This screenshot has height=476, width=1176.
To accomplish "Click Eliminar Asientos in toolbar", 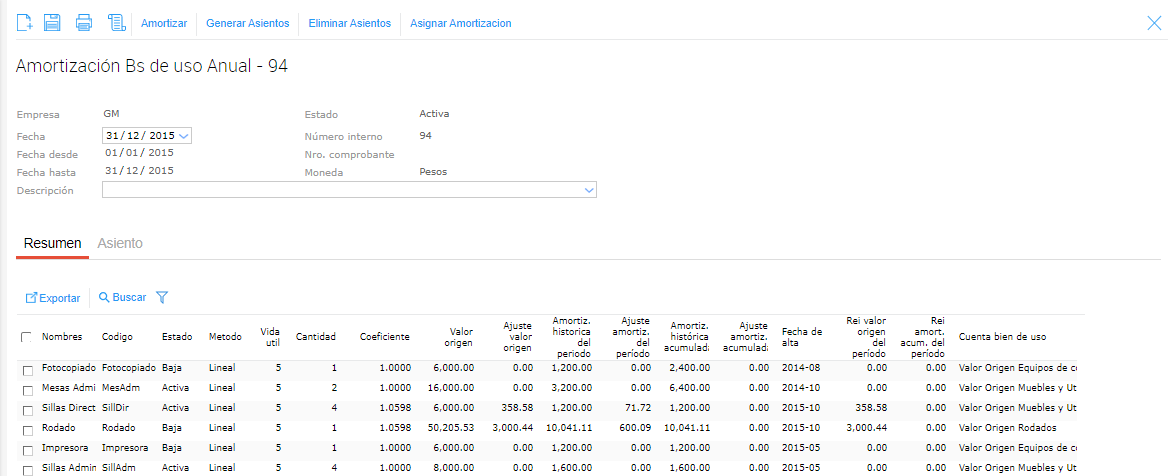I will tap(350, 23).
